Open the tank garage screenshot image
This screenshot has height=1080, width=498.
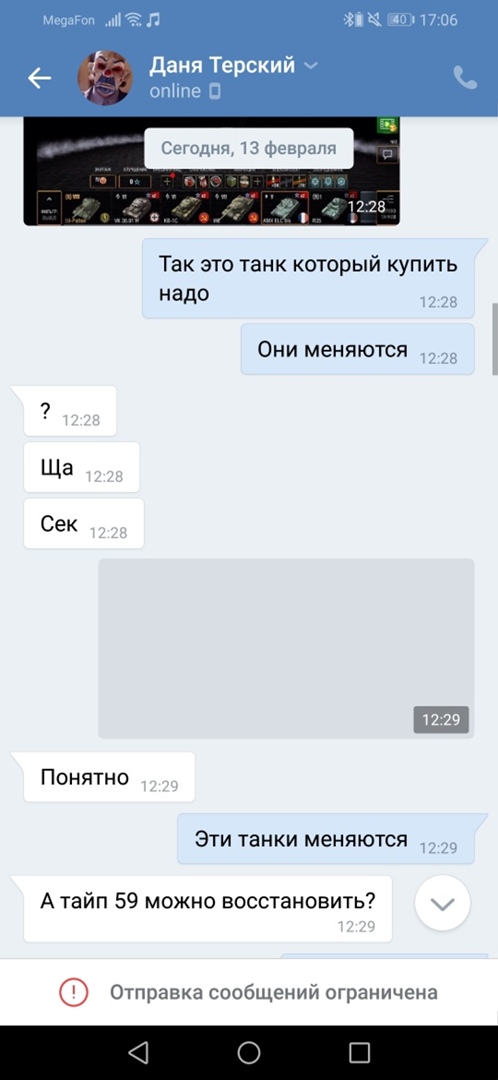211,172
